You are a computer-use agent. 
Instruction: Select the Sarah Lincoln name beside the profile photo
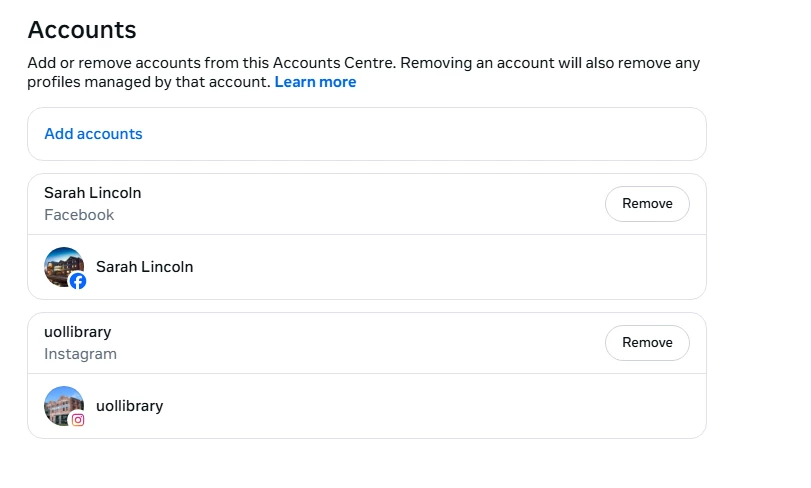coord(144,267)
